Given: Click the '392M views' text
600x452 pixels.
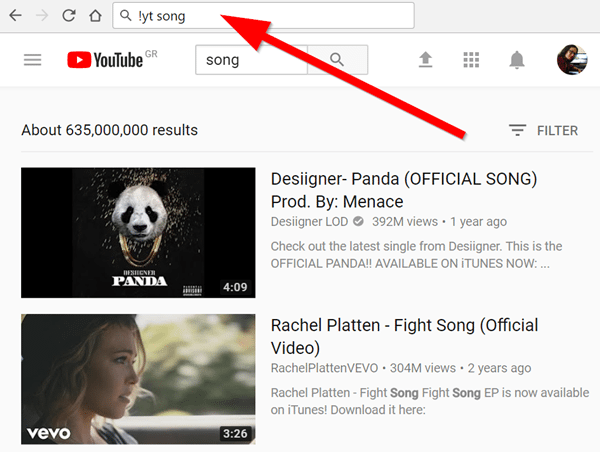Looking at the screenshot, I should pyautogui.click(x=405, y=222).
